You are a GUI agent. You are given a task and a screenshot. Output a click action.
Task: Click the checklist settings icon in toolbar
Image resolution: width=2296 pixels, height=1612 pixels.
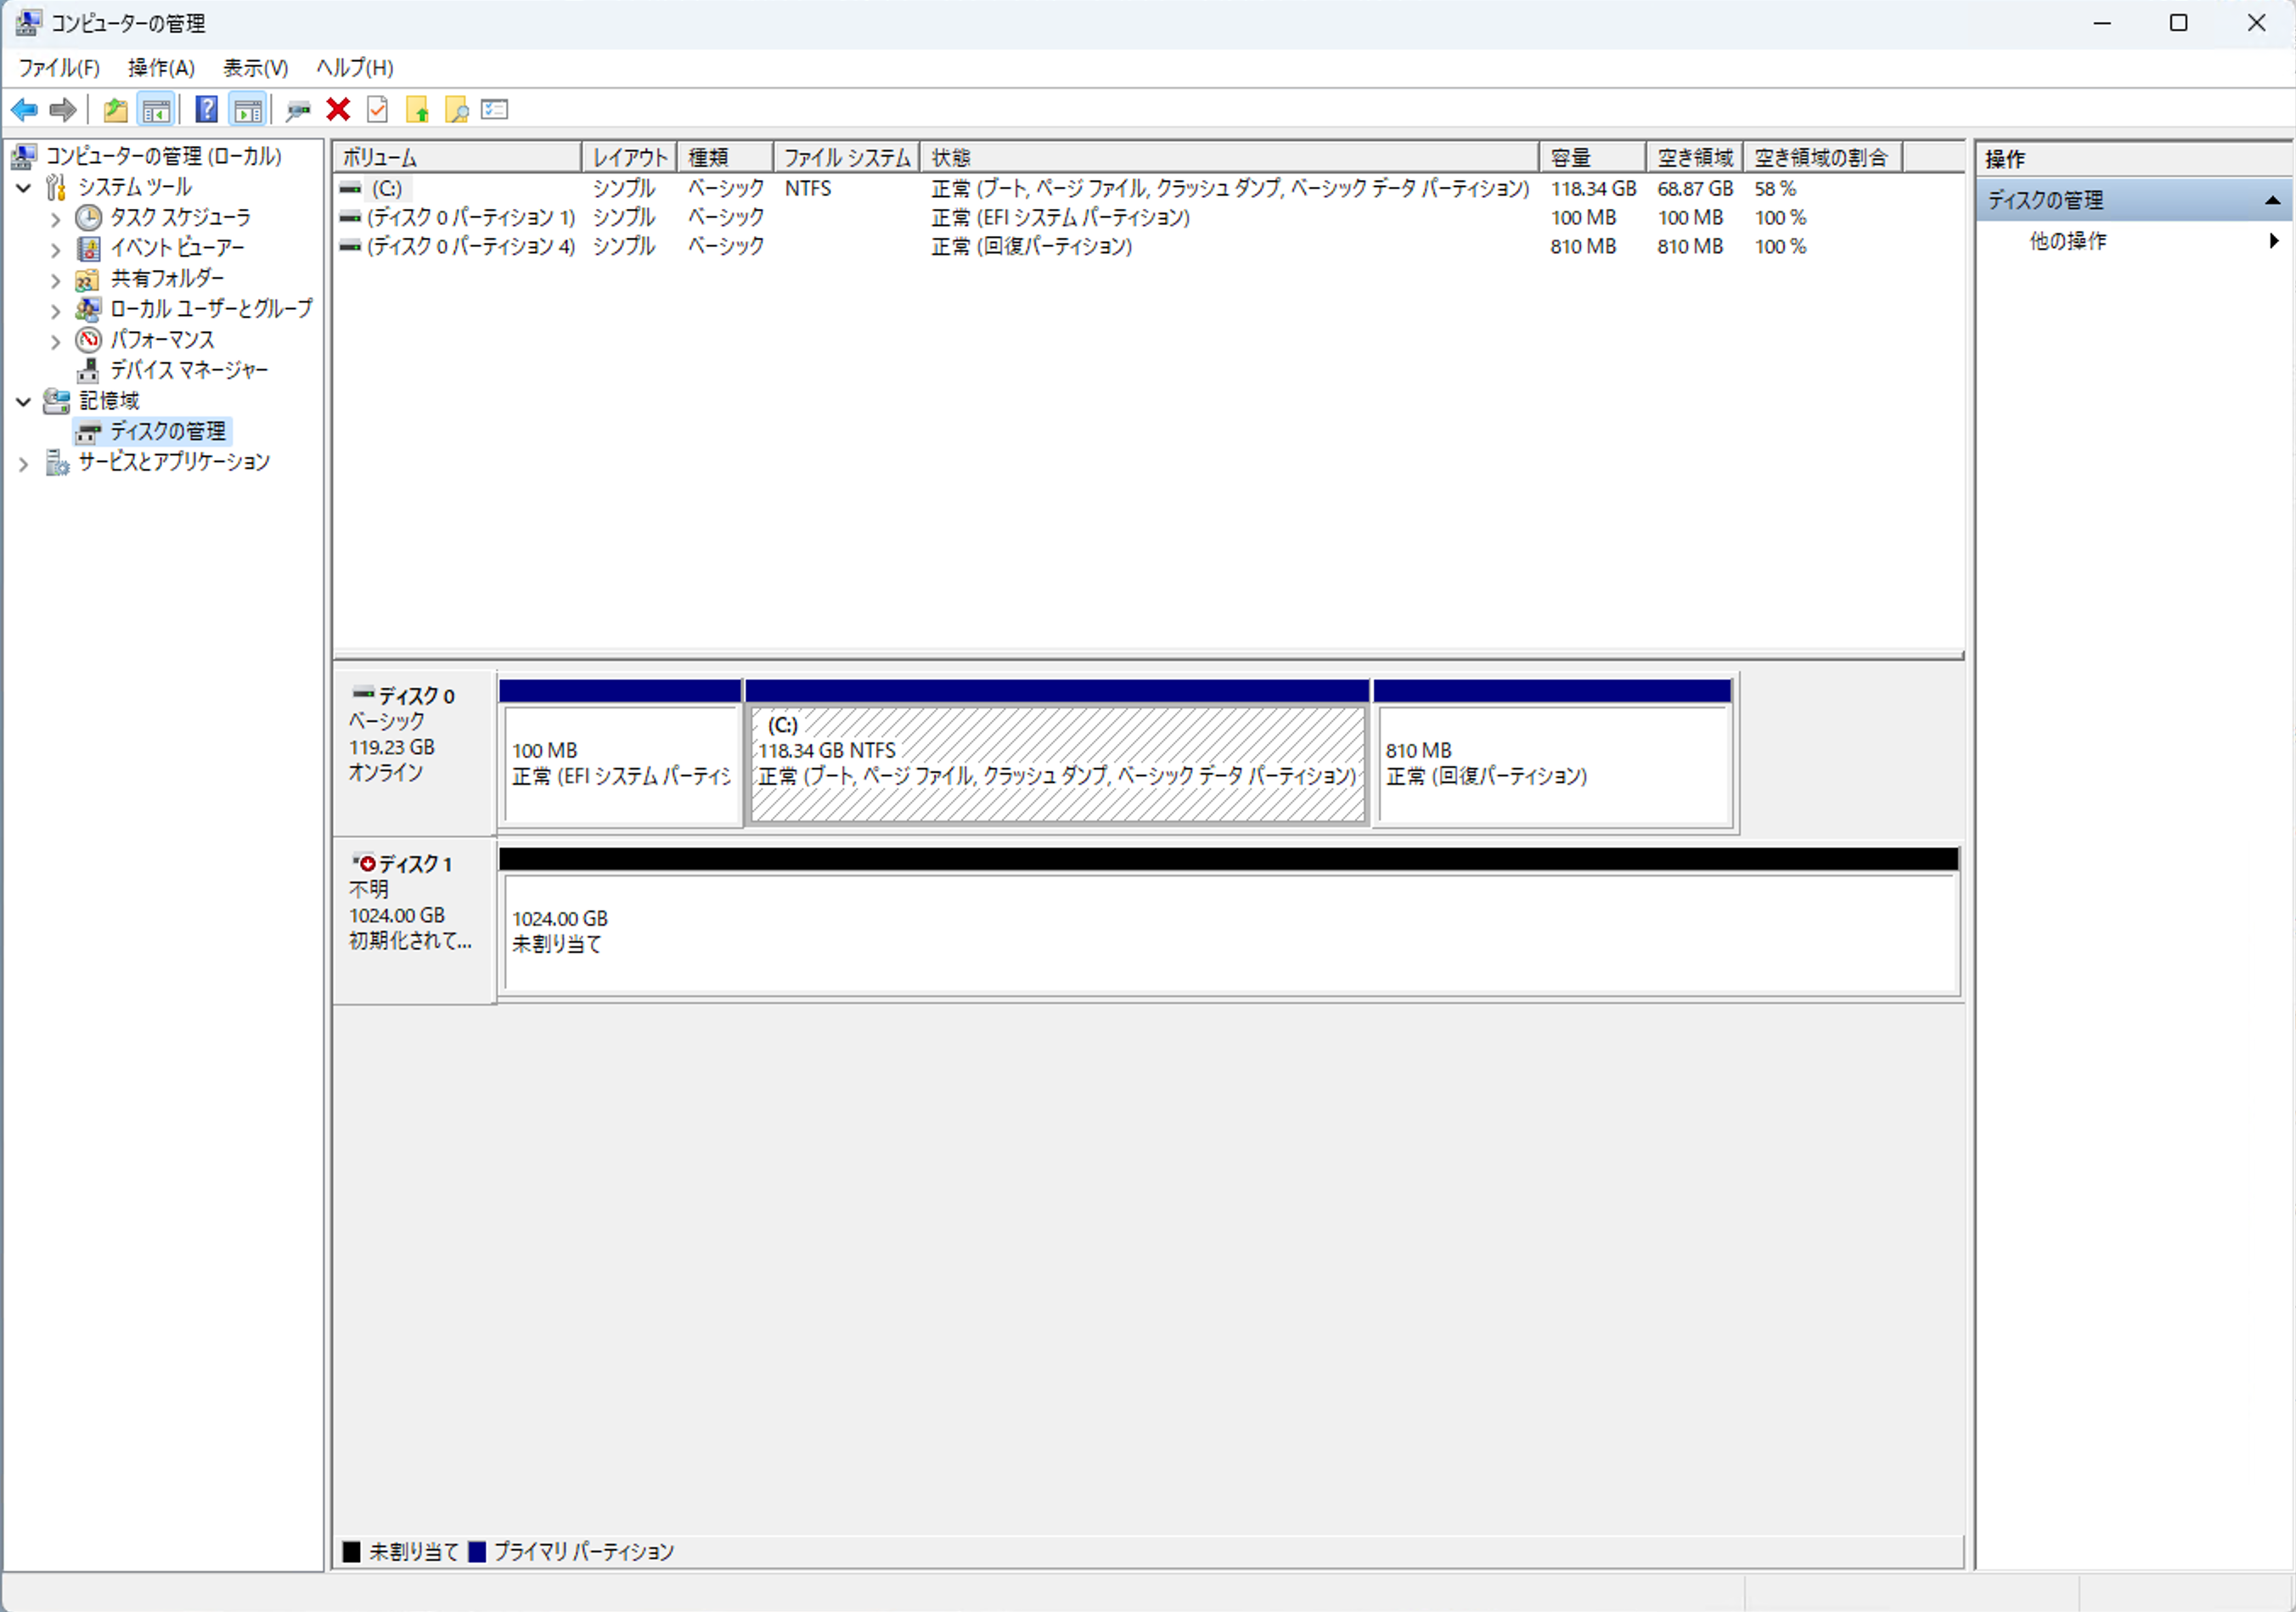[x=495, y=110]
